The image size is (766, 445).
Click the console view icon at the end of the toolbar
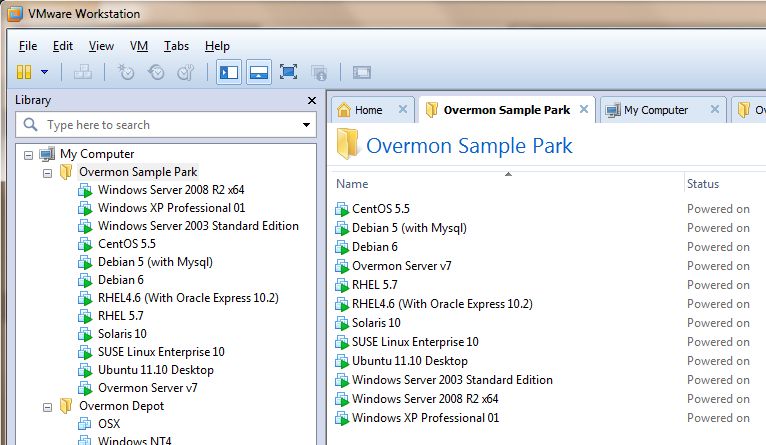point(362,73)
